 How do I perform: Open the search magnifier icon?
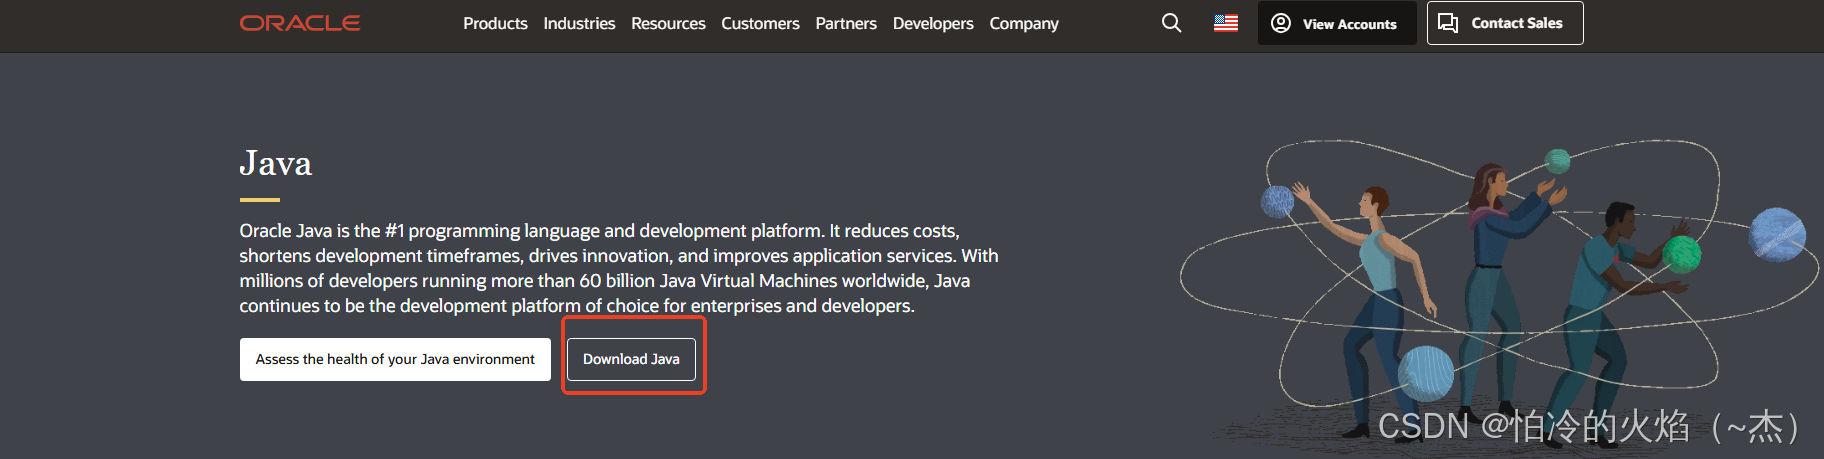pos(1171,23)
